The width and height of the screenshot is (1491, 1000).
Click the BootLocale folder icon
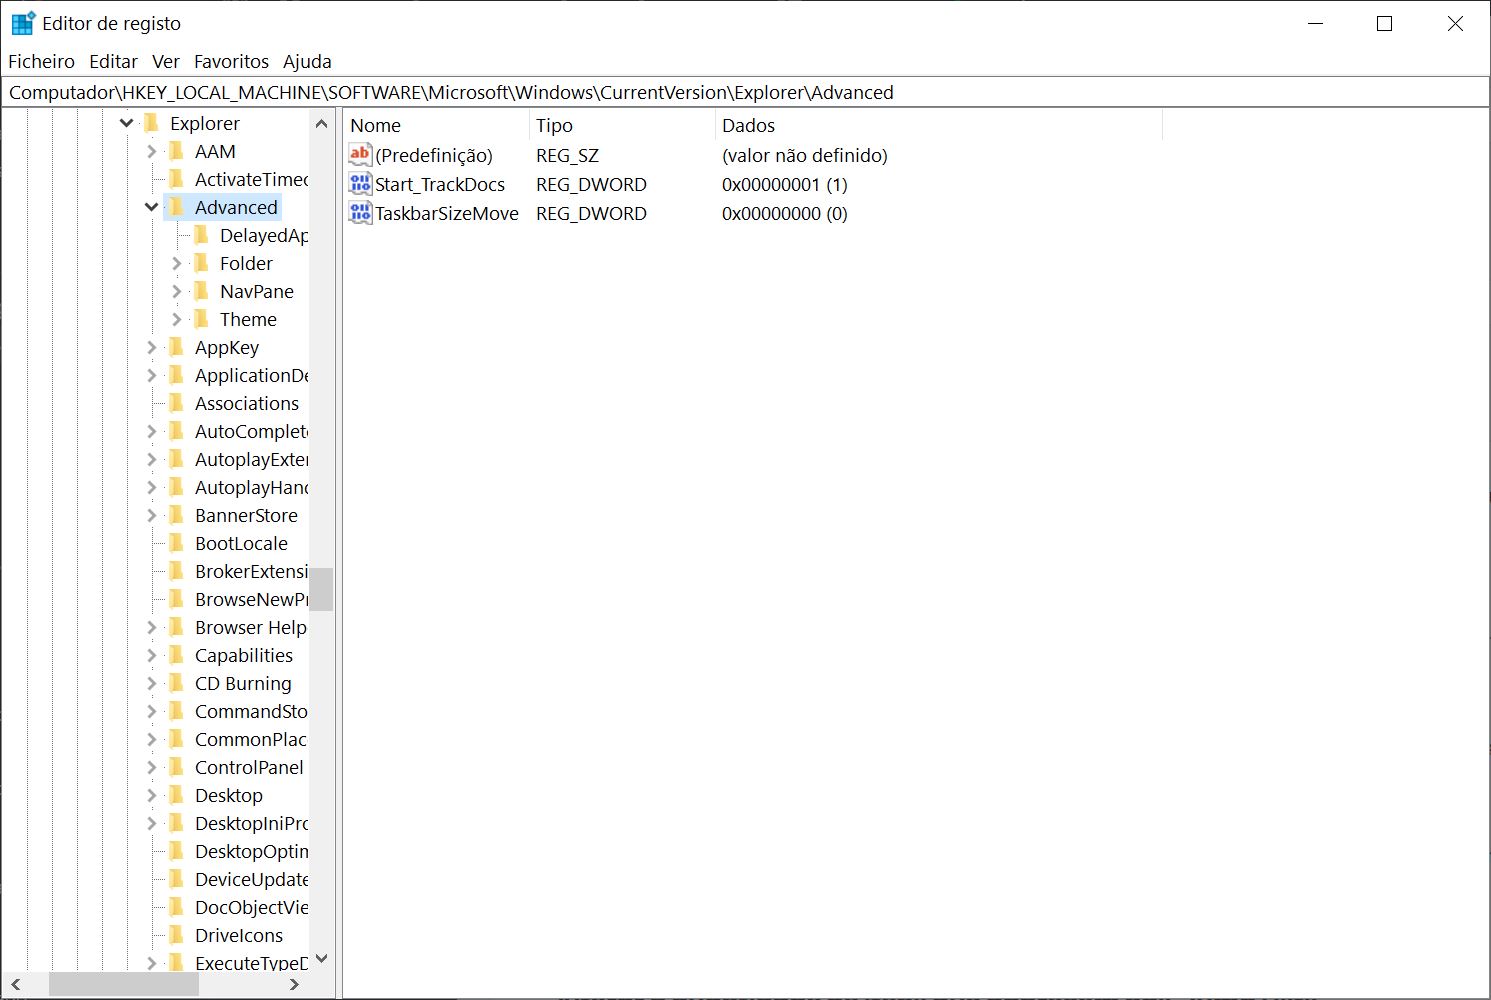[x=177, y=543]
